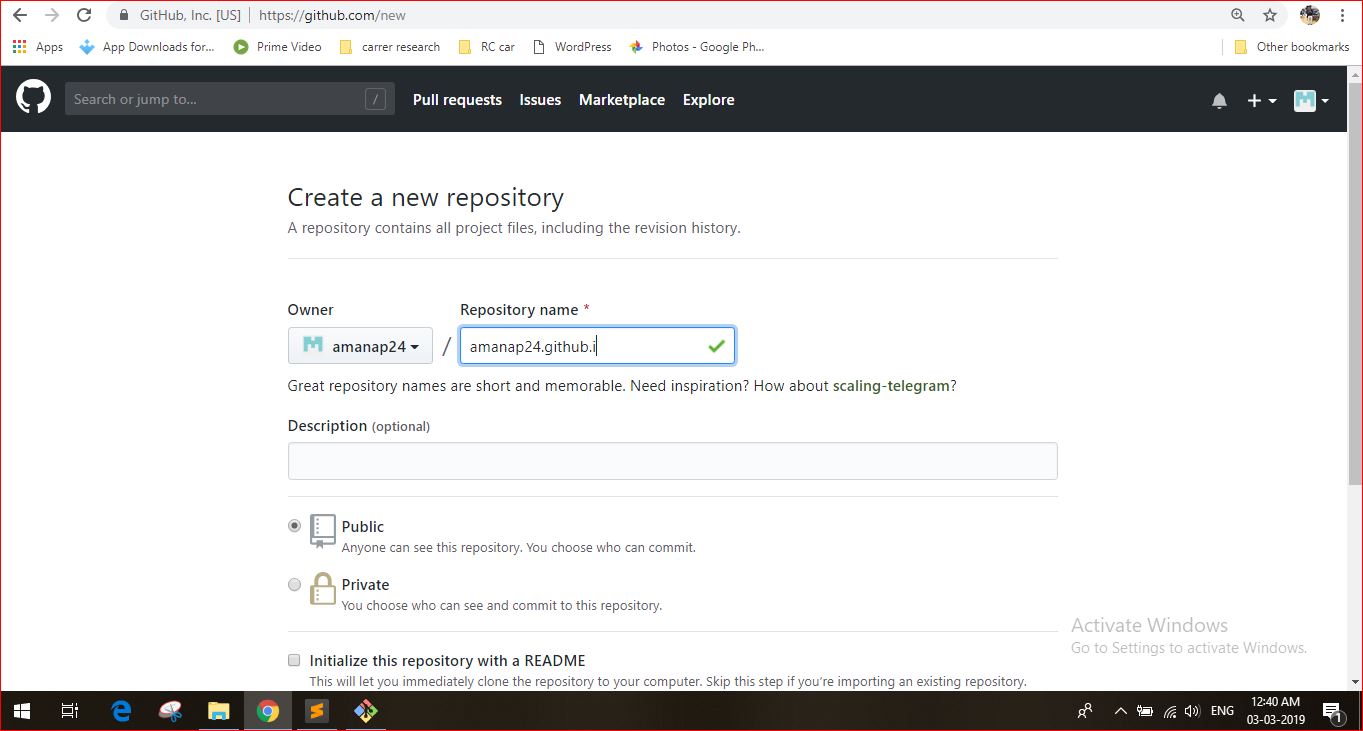Viewport: 1363px width, 731px height.
Task: Open the user avatar menu in header
Action: [1311, 100]
